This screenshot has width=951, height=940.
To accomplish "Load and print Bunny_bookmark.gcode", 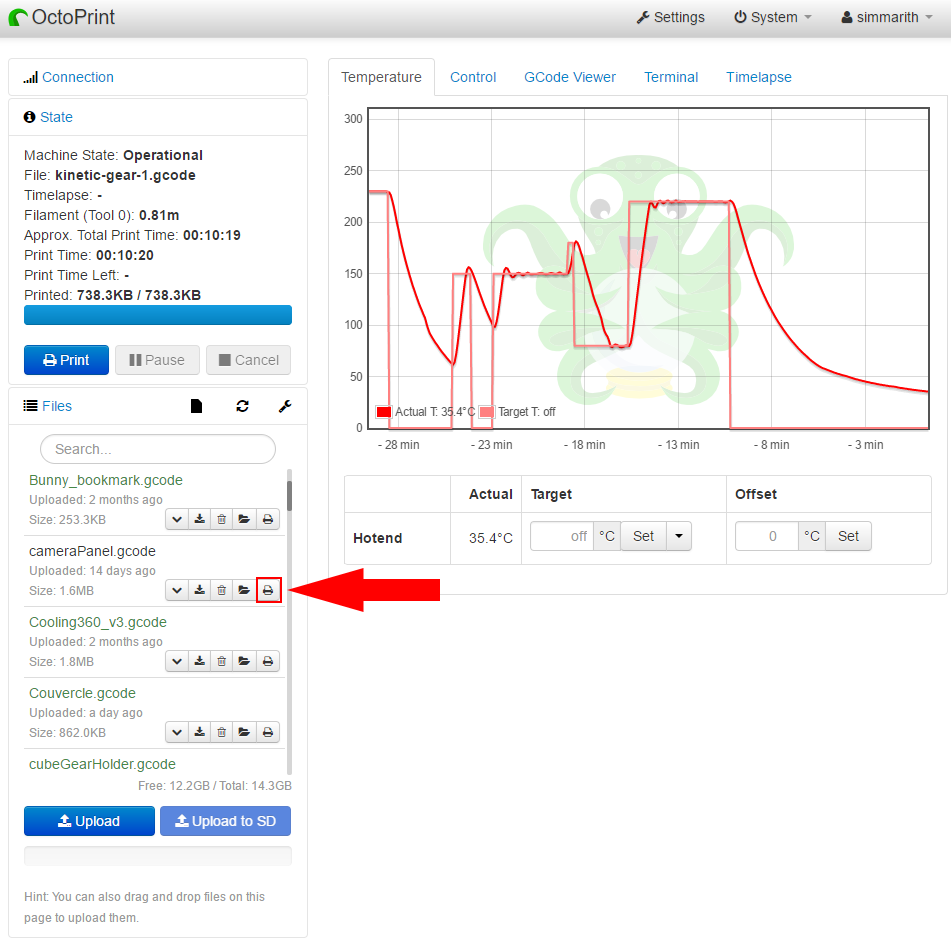I will click(x=268, y=520).
